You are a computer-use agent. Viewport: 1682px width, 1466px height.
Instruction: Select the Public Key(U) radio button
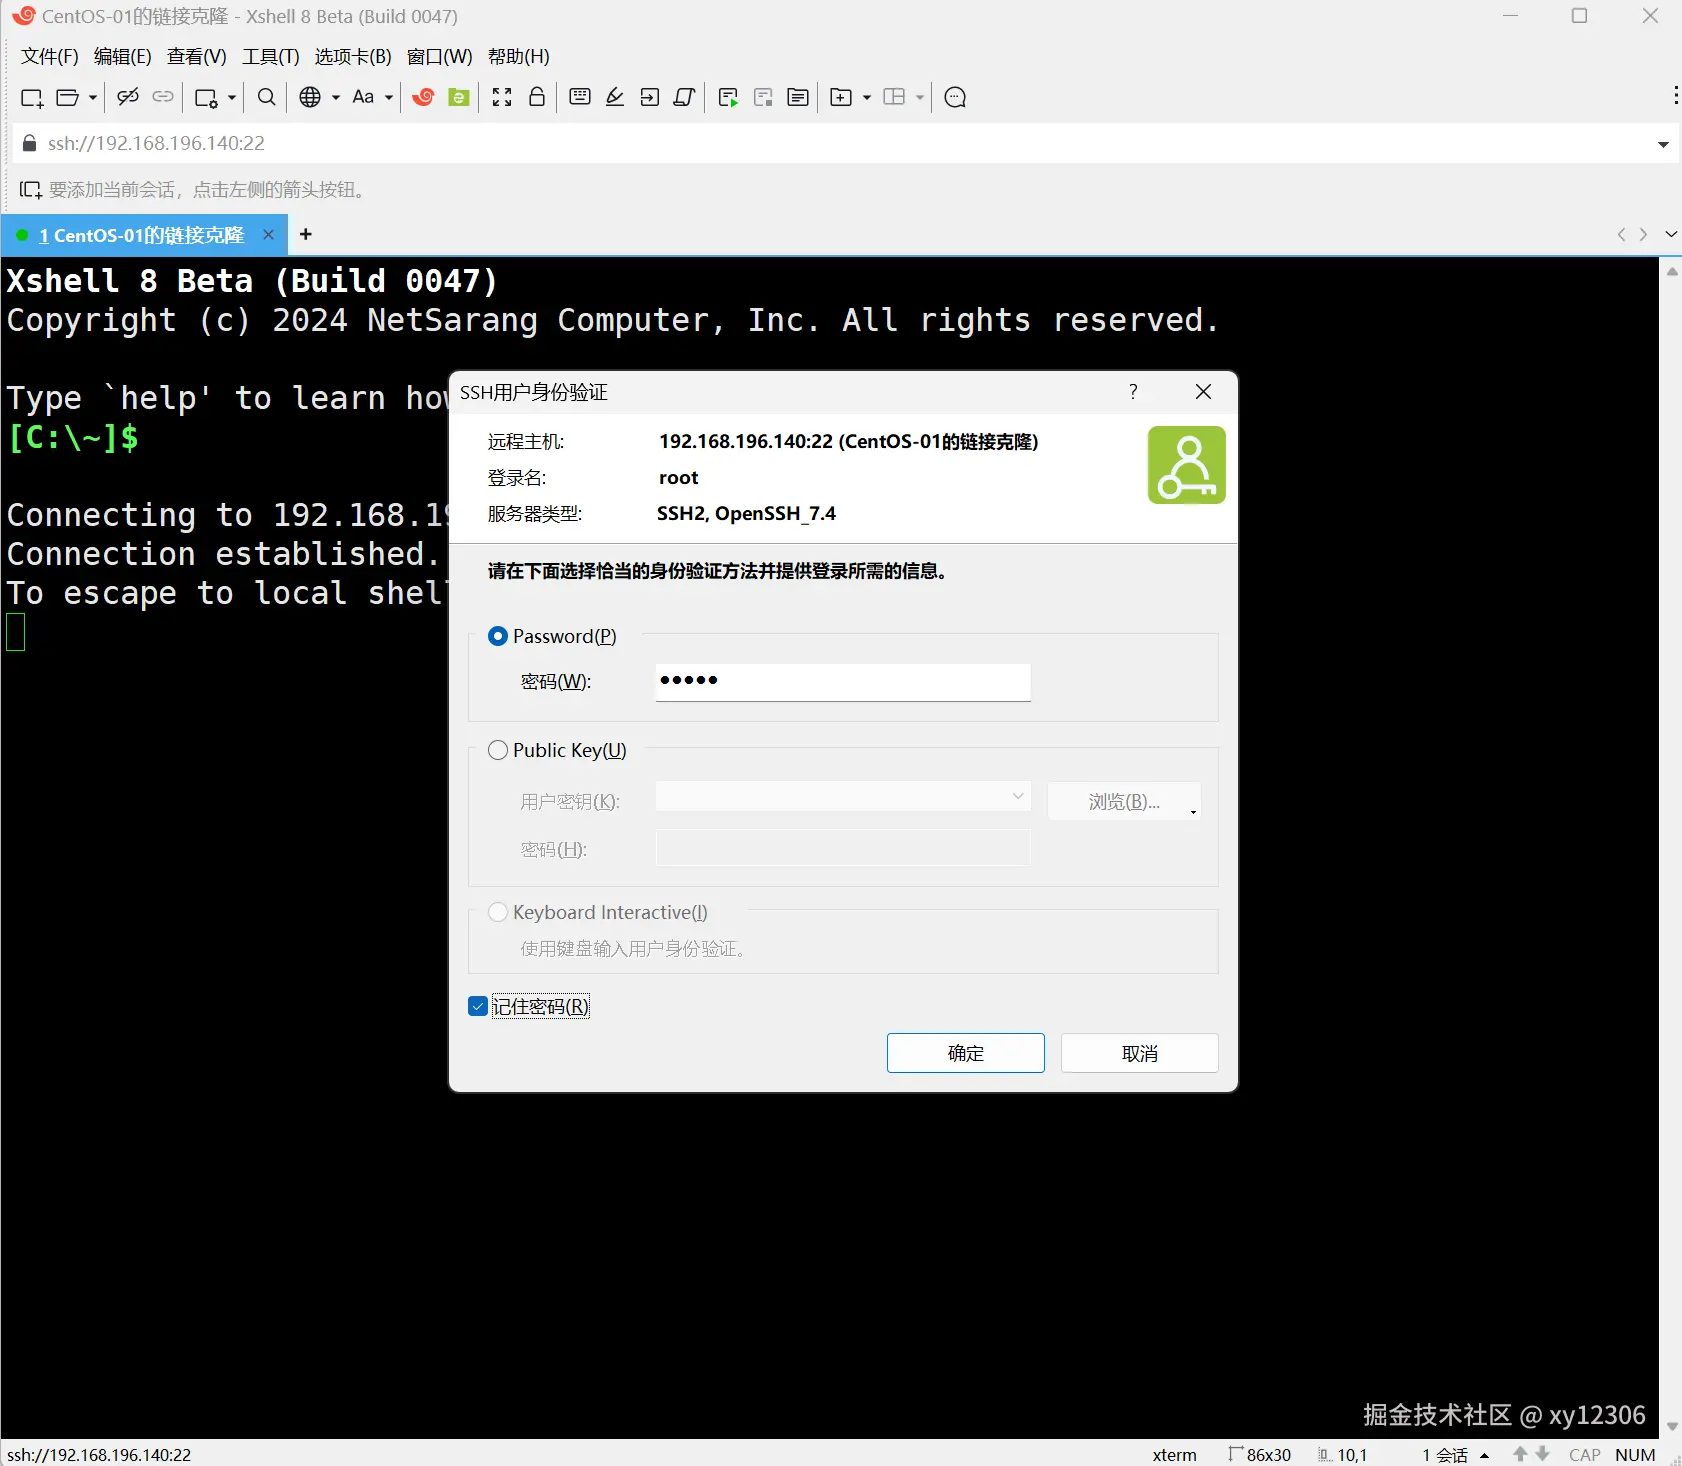tap(498, 750)
